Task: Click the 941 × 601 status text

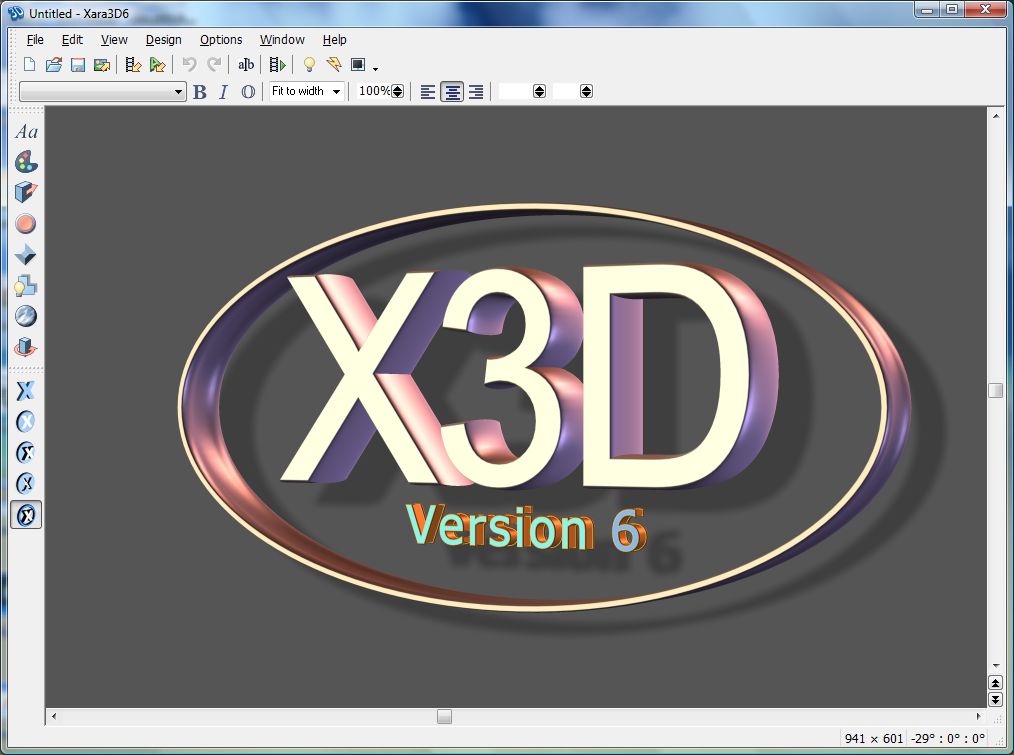Action: pyautogui.click(x=874, y=738)
